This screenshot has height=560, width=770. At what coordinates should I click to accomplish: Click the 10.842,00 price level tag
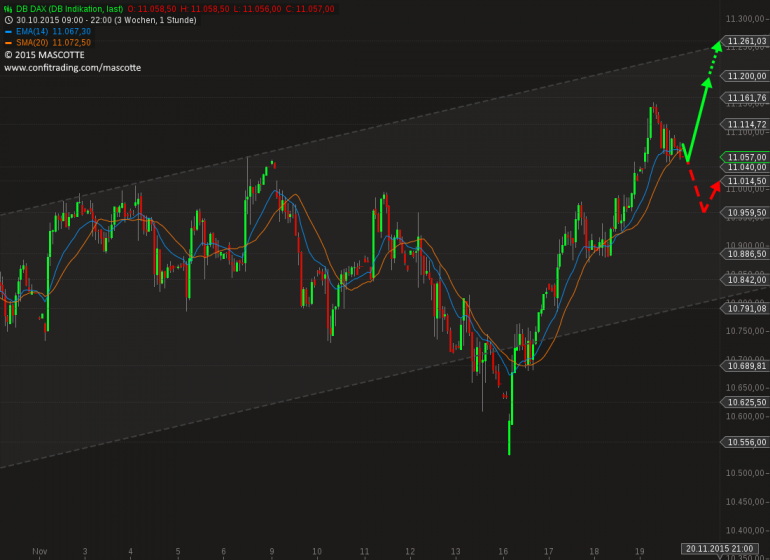coord(744,280)
